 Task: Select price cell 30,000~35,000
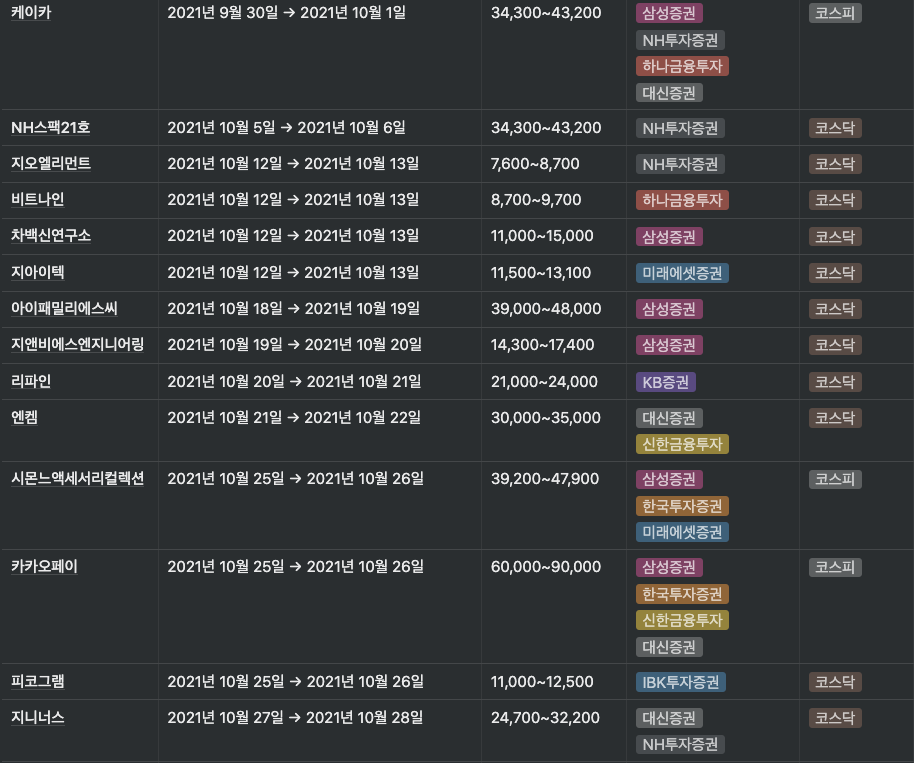546,418
